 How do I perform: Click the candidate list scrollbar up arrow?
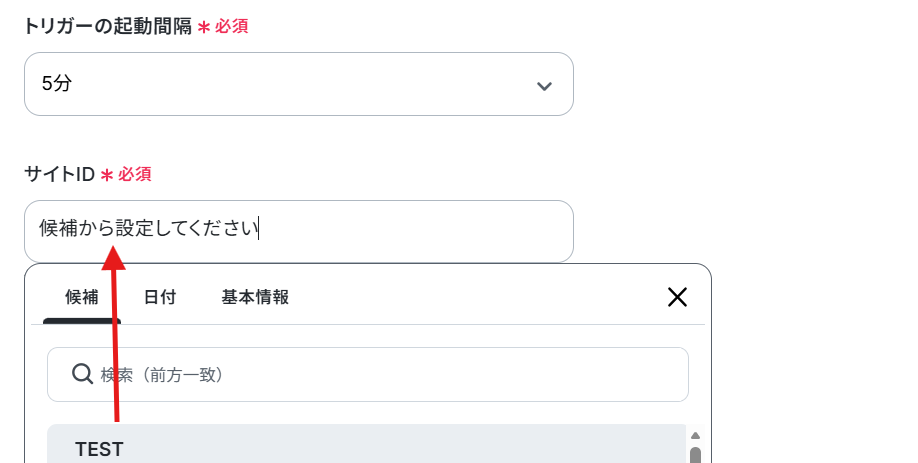coord(696,435)
